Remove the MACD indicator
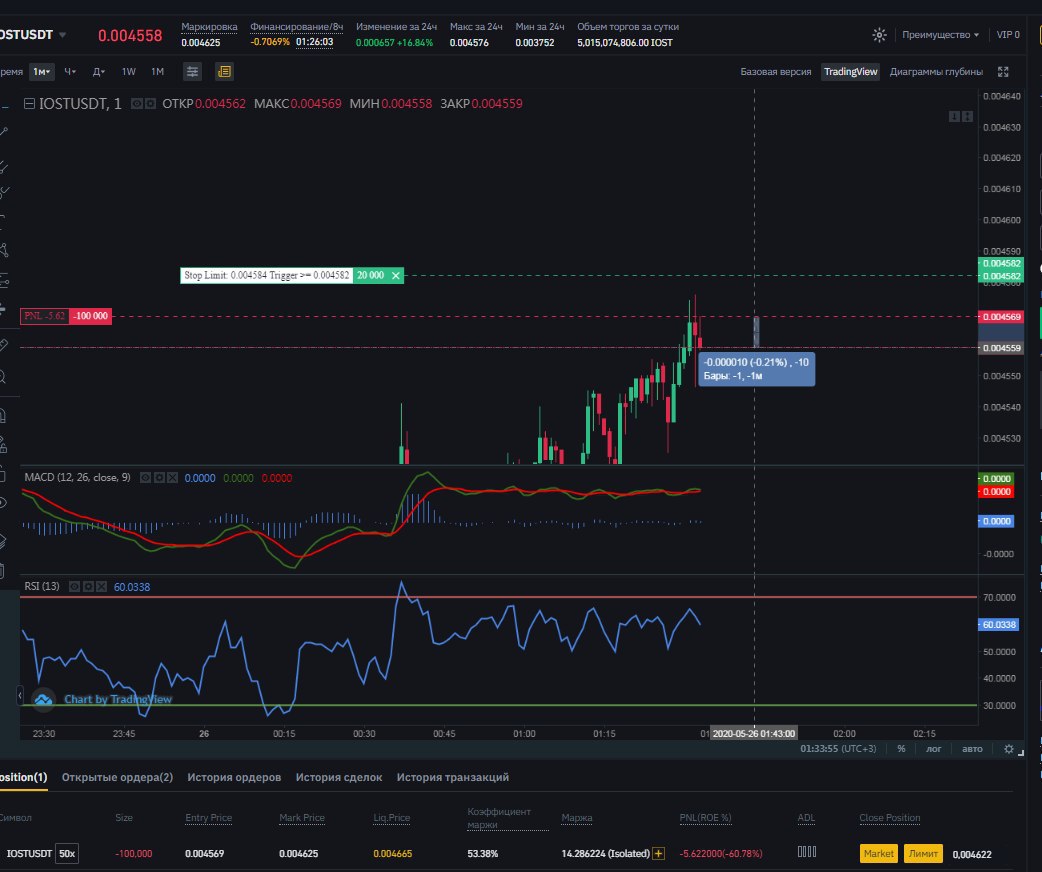This screenshot has width=1042, height=872. pyautogui.click(x=173, y=478)
